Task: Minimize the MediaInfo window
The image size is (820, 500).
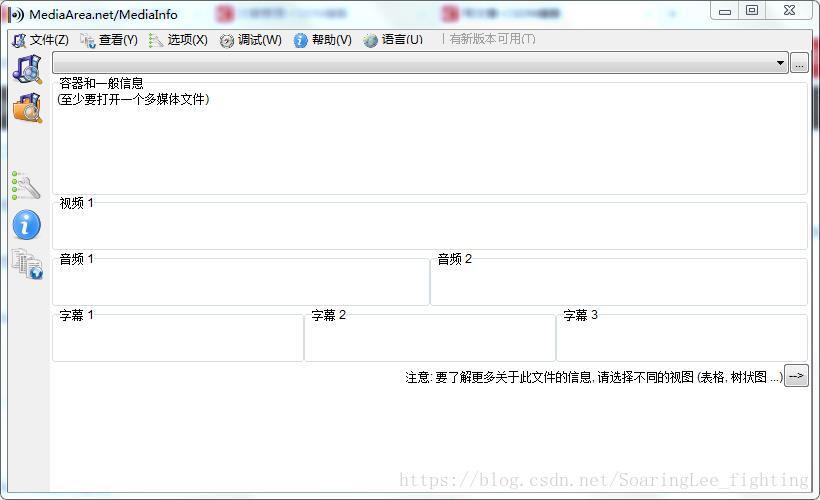Action: [725, 11]
